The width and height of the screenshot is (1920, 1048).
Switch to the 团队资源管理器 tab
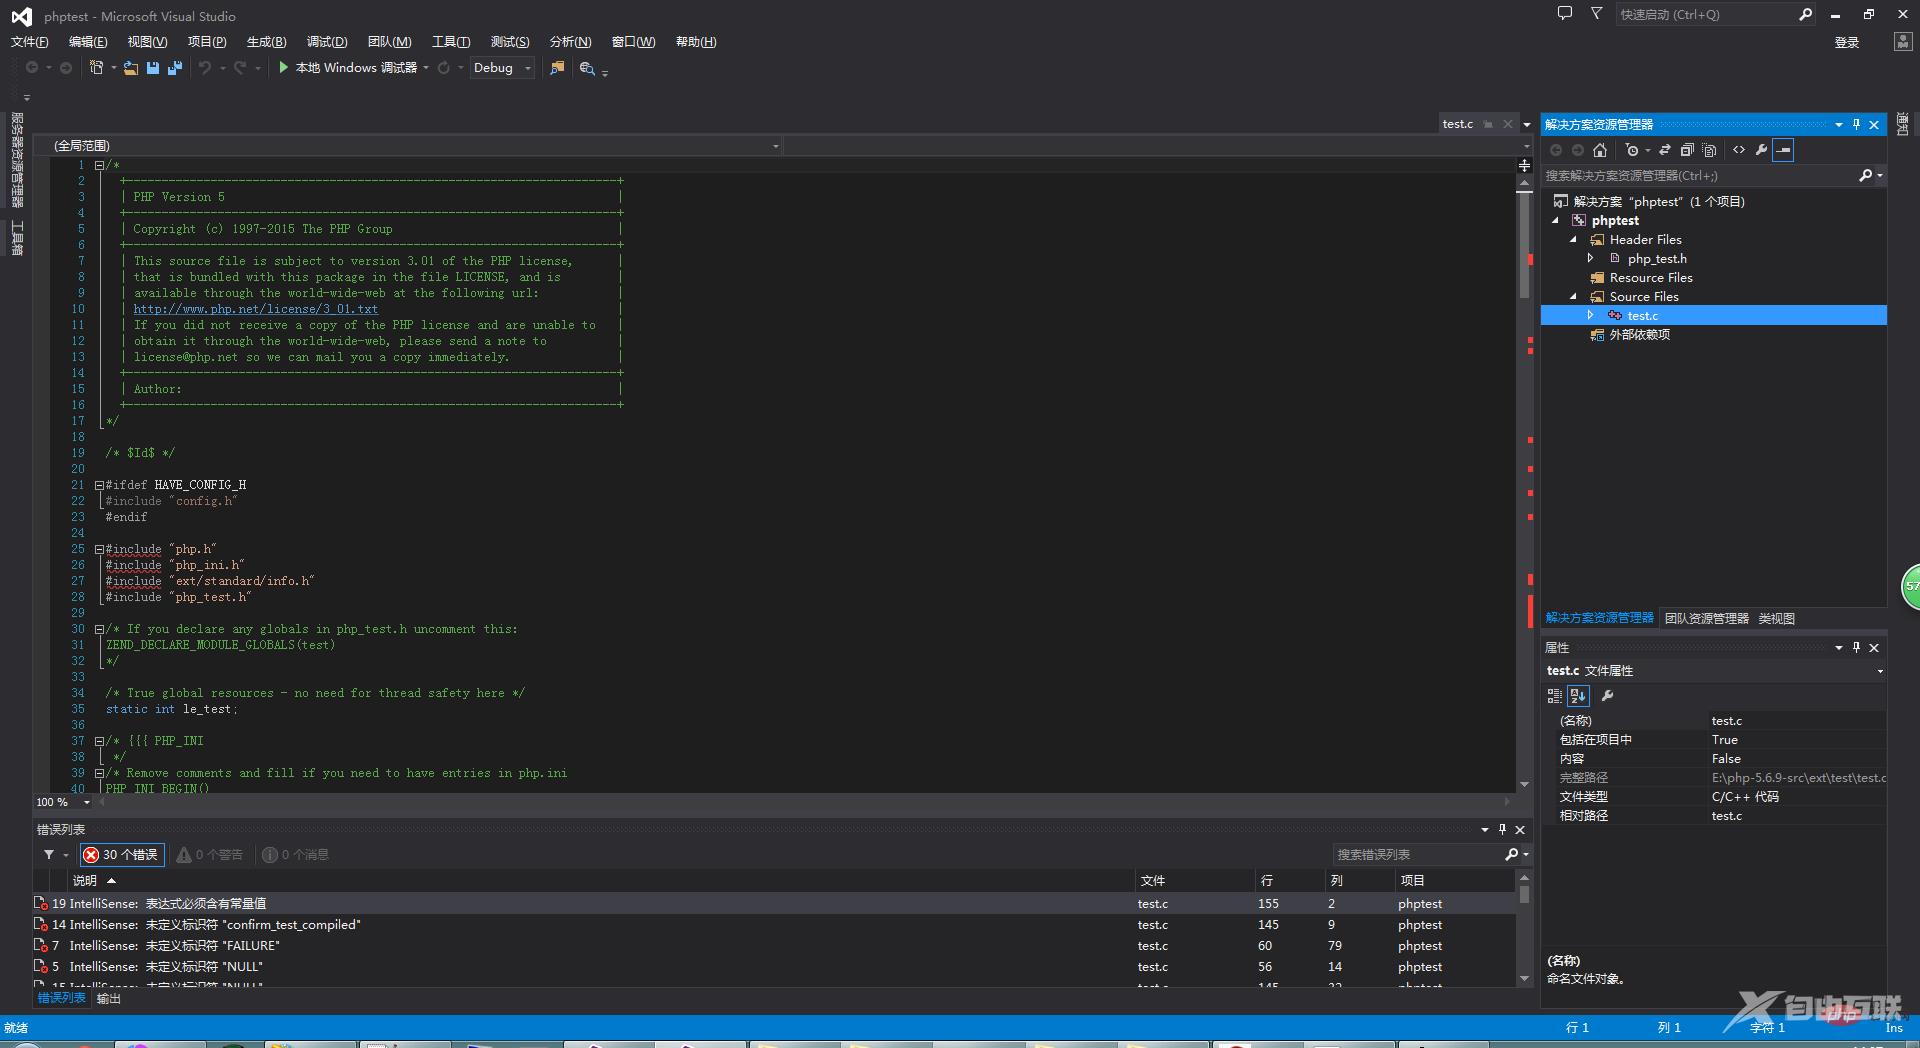1706,618
